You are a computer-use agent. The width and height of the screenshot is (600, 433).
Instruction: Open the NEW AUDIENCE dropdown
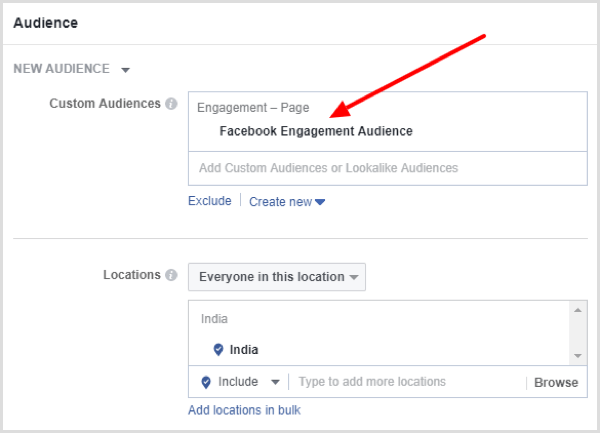[72, 69]
